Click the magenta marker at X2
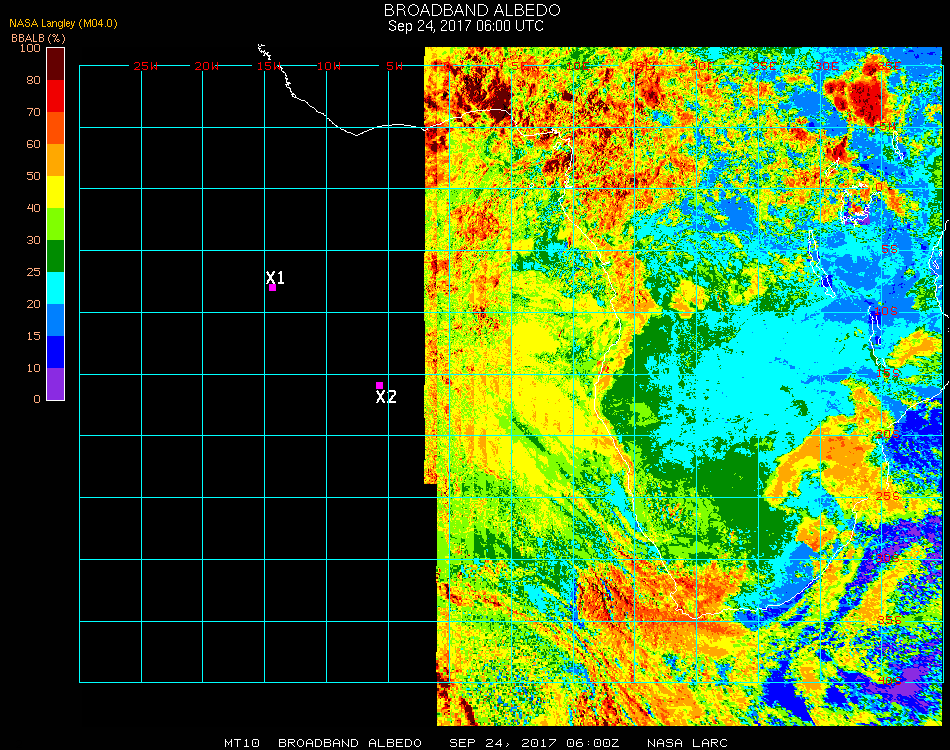 [379, 385]
